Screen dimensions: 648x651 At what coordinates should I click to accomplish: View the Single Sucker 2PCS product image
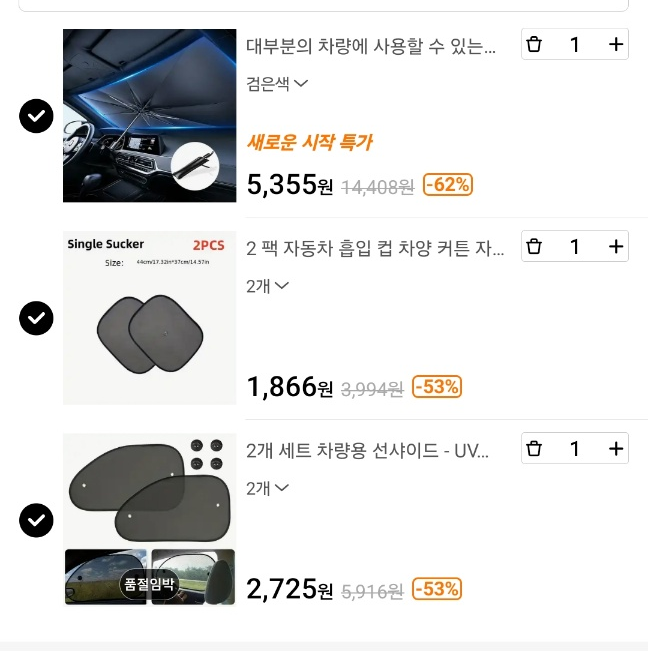(149, 318)
